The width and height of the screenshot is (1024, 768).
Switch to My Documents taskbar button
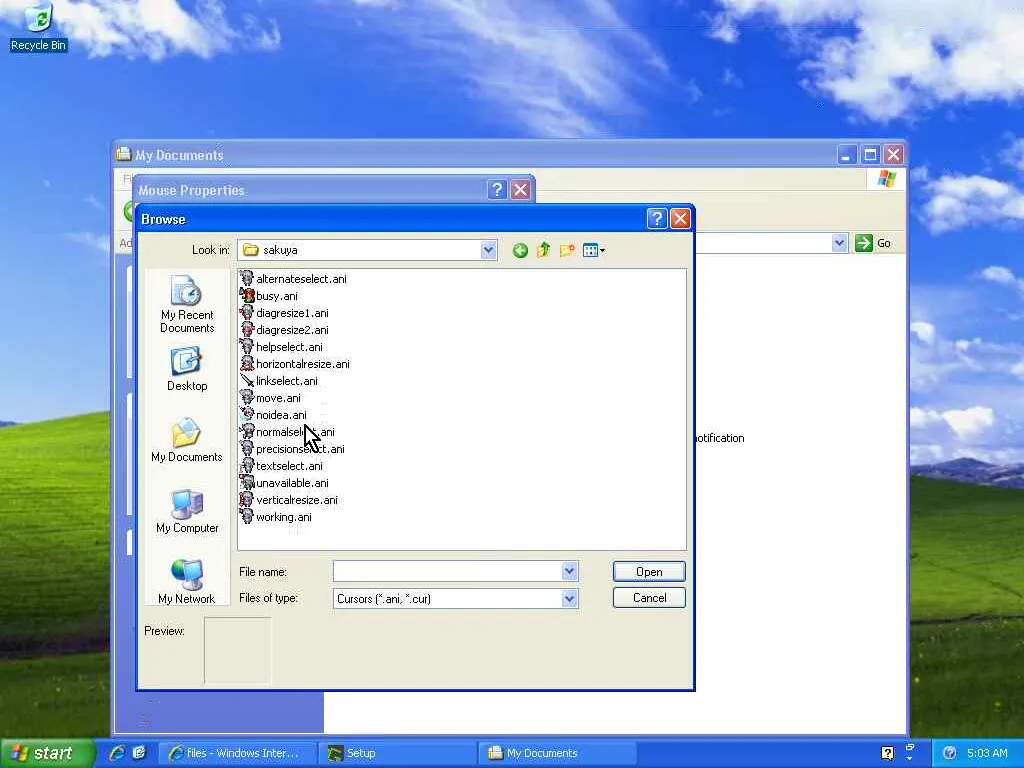tap(557, 753)
